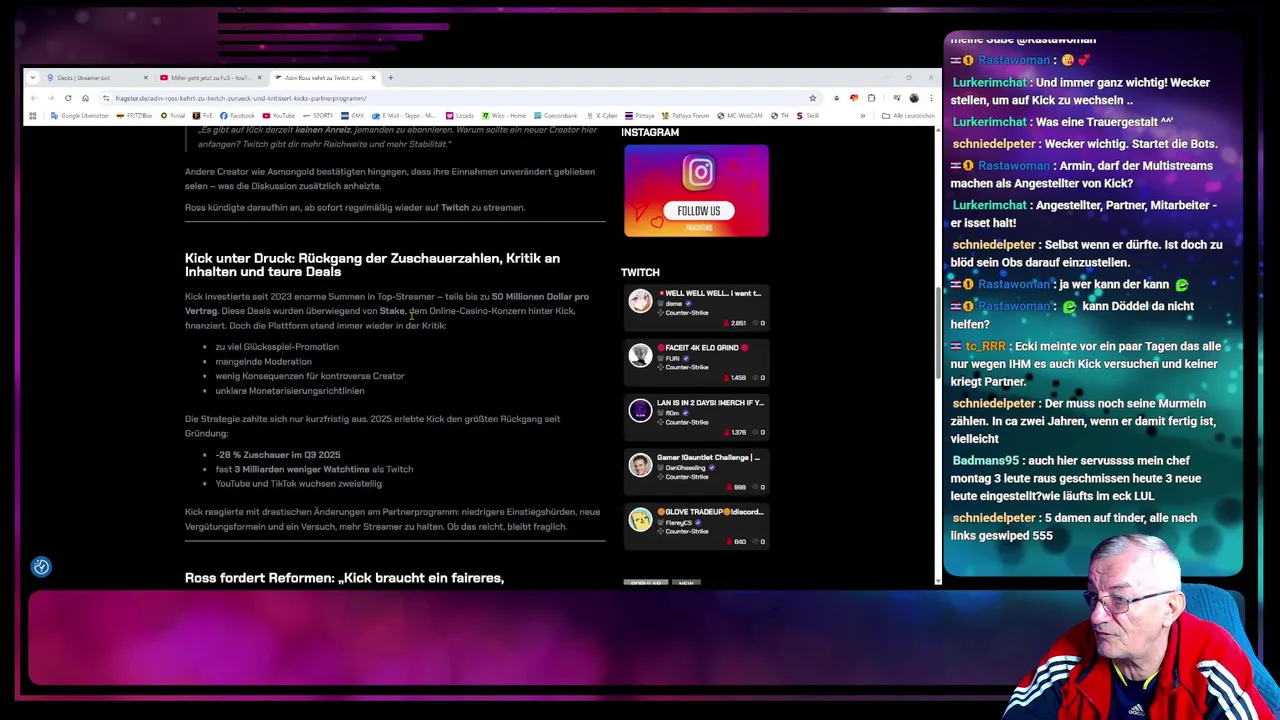Click the text zu viel Glücksspiel-Promotion
This screenshot has height=720, width=1280.
[277, 347]
